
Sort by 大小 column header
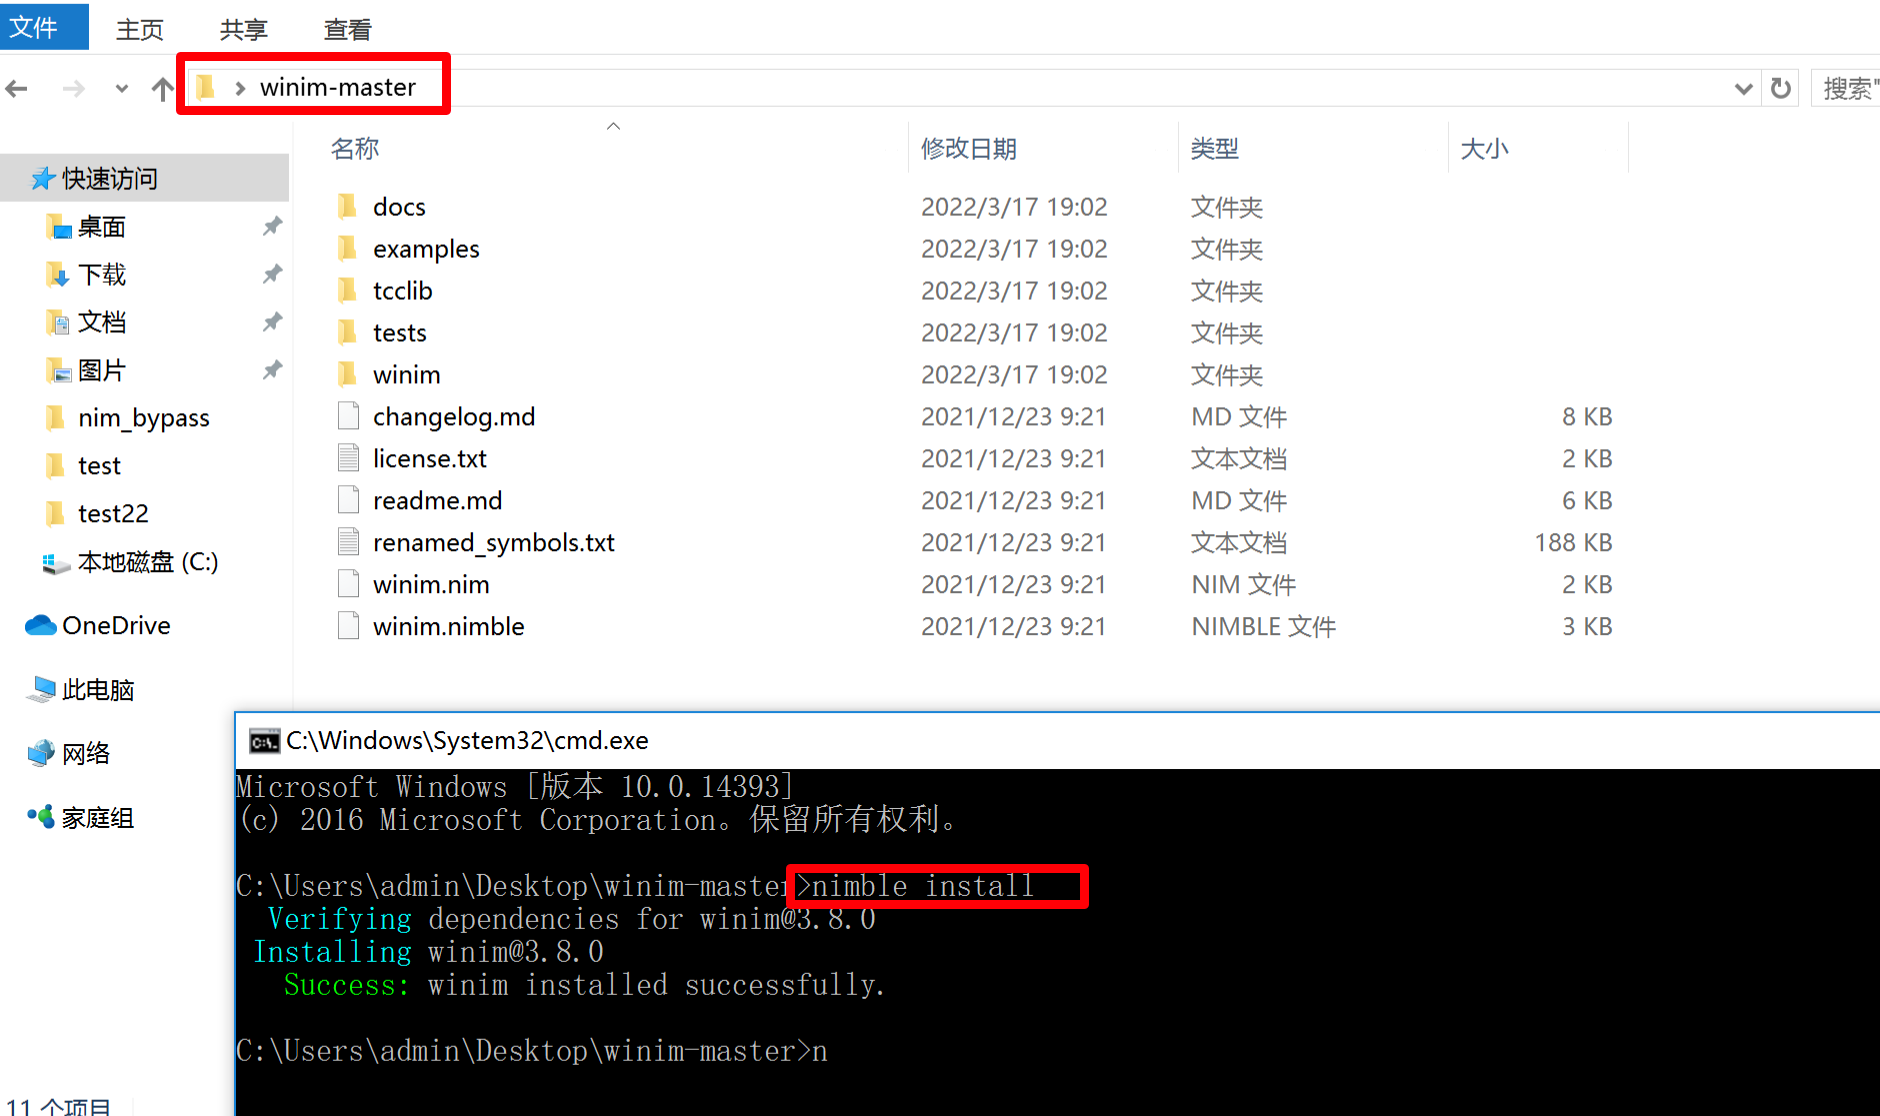click(1484, 149)
